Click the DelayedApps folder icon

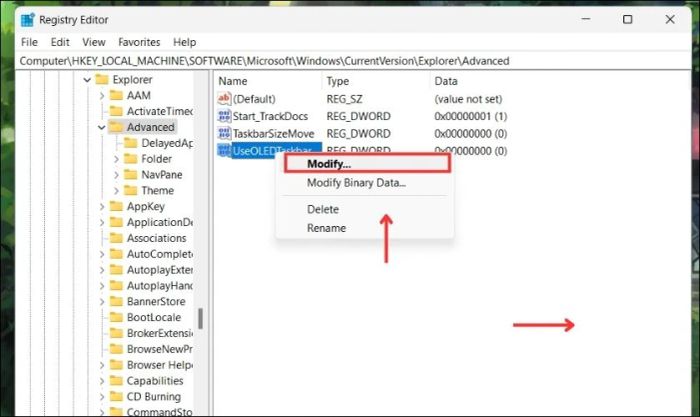tap(130, 143)
